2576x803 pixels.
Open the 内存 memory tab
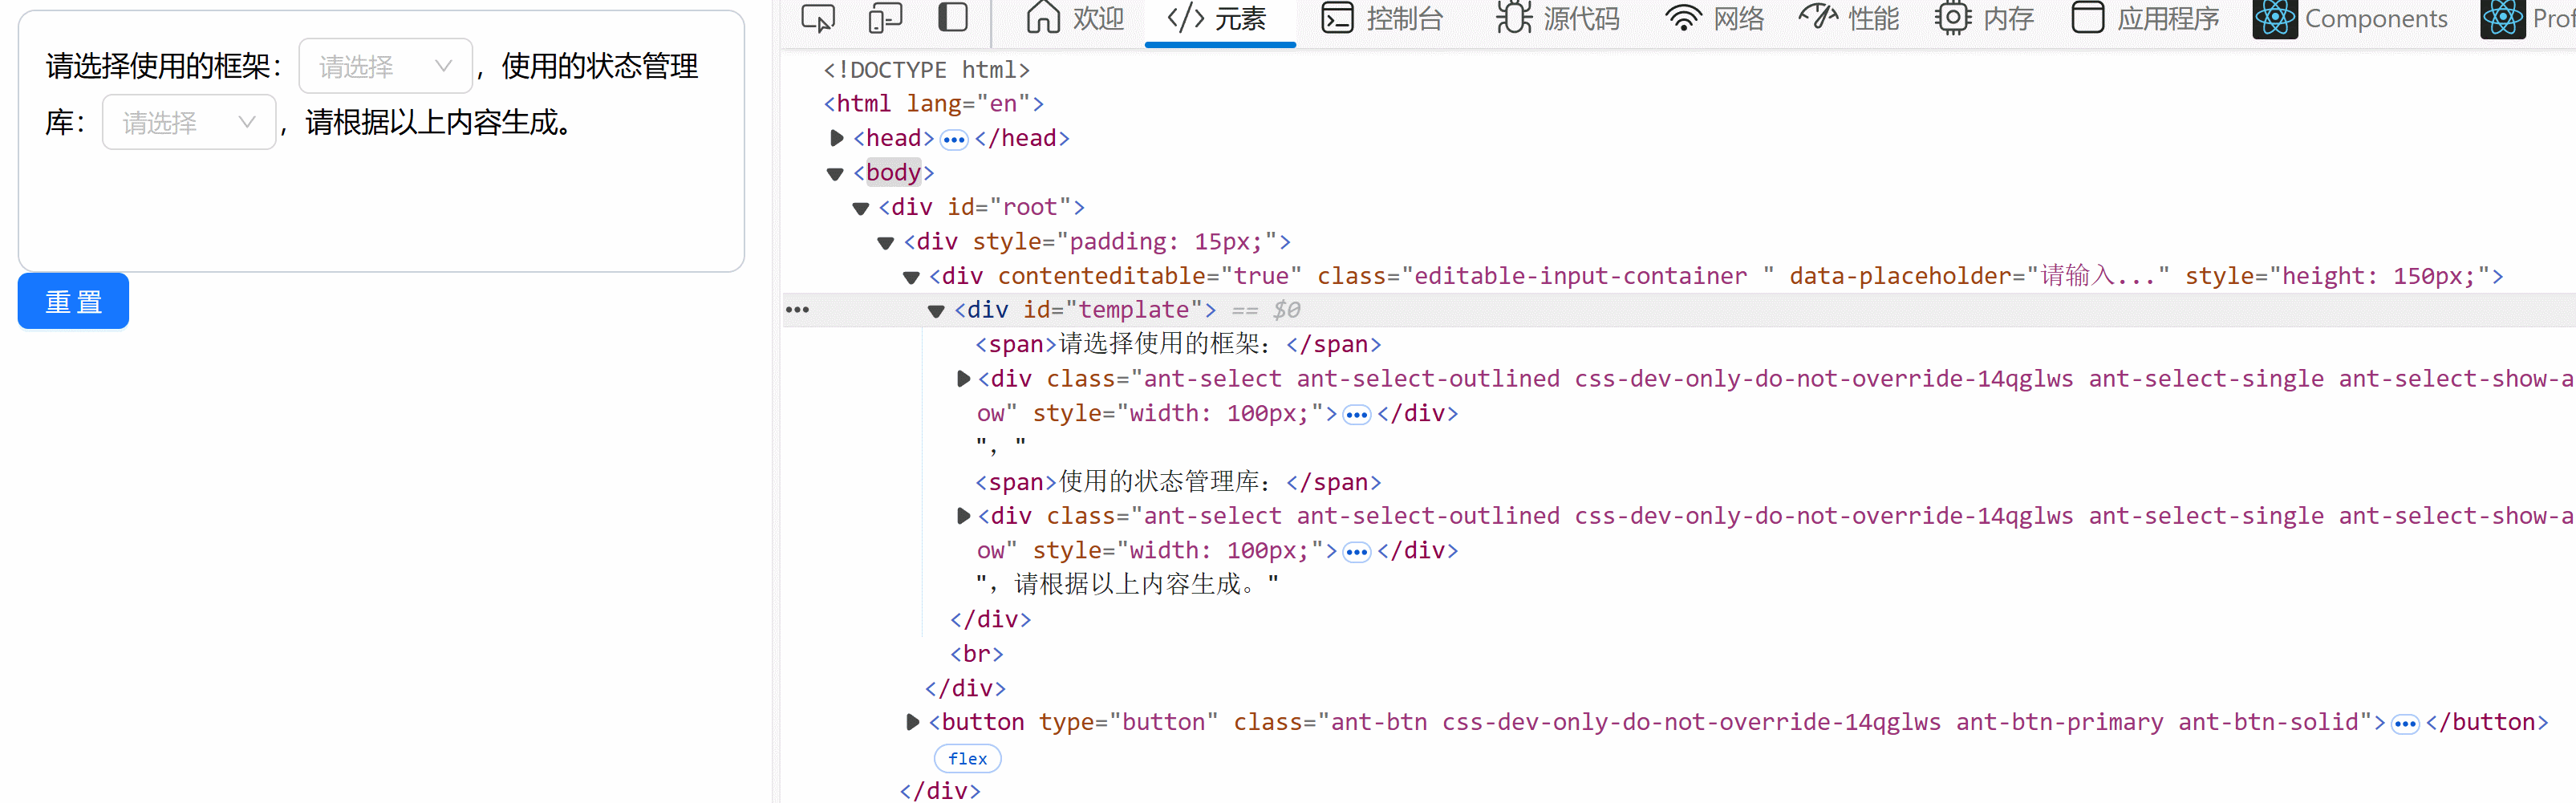pyautogui.click(x=1984, y=18)
